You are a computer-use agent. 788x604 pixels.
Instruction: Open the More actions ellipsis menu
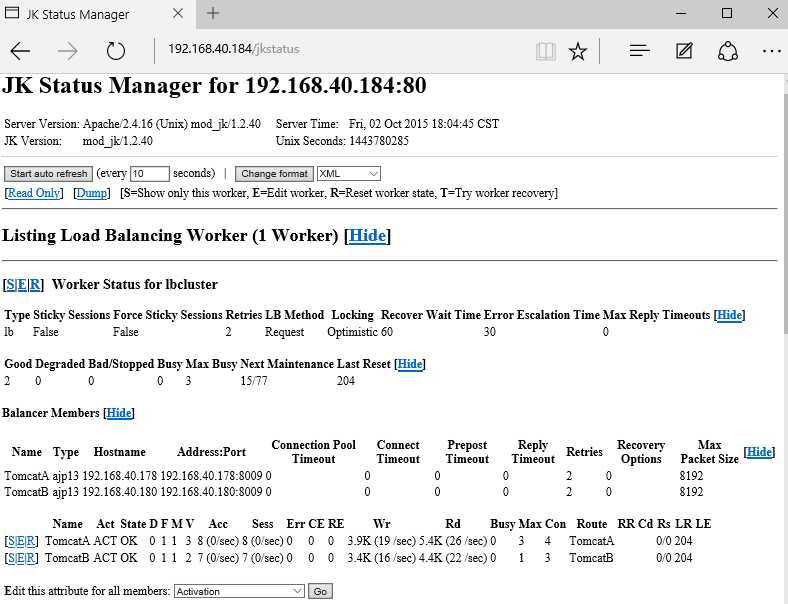coord(771,51)
